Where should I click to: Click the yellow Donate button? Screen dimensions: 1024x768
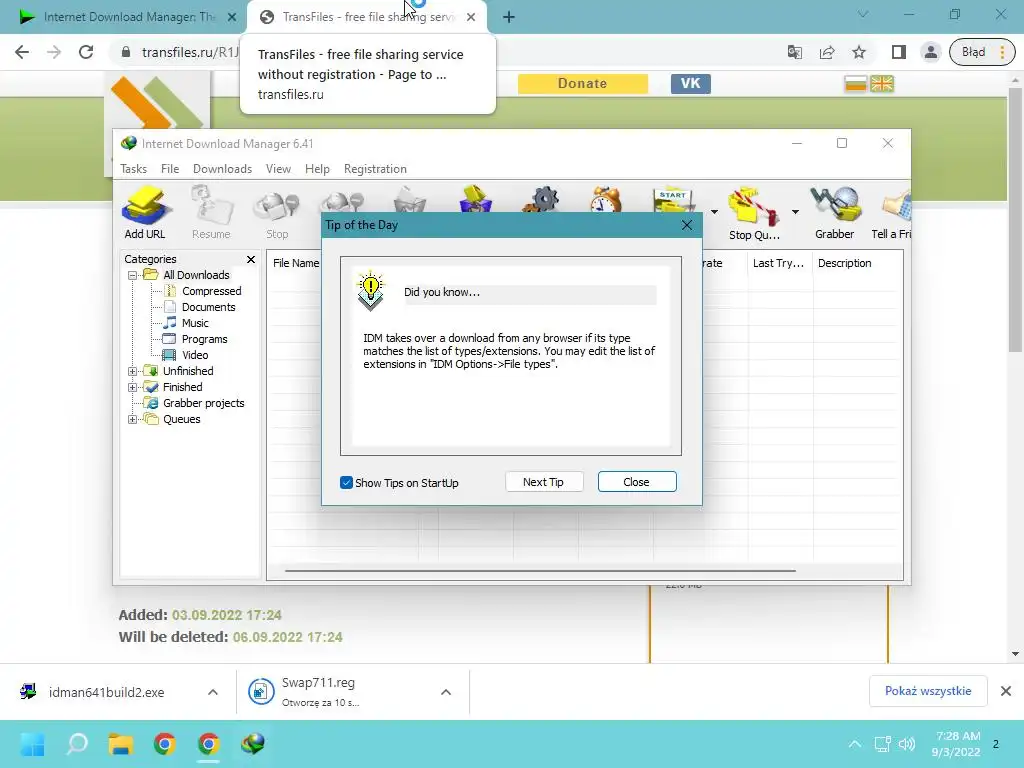(x=583, y=84)
